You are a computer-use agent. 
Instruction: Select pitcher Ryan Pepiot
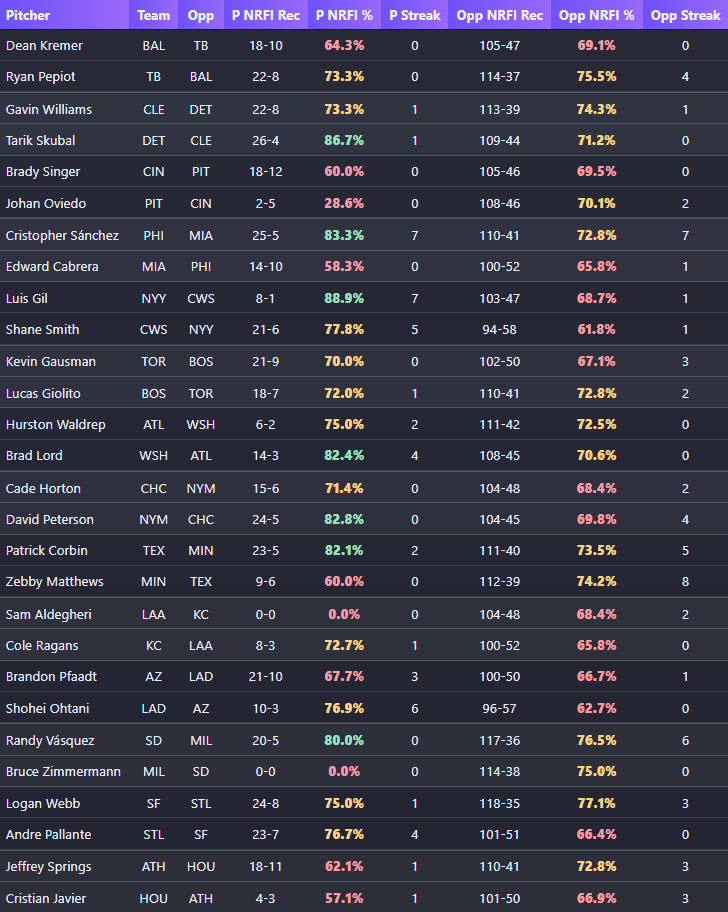[x=41, y=77]
